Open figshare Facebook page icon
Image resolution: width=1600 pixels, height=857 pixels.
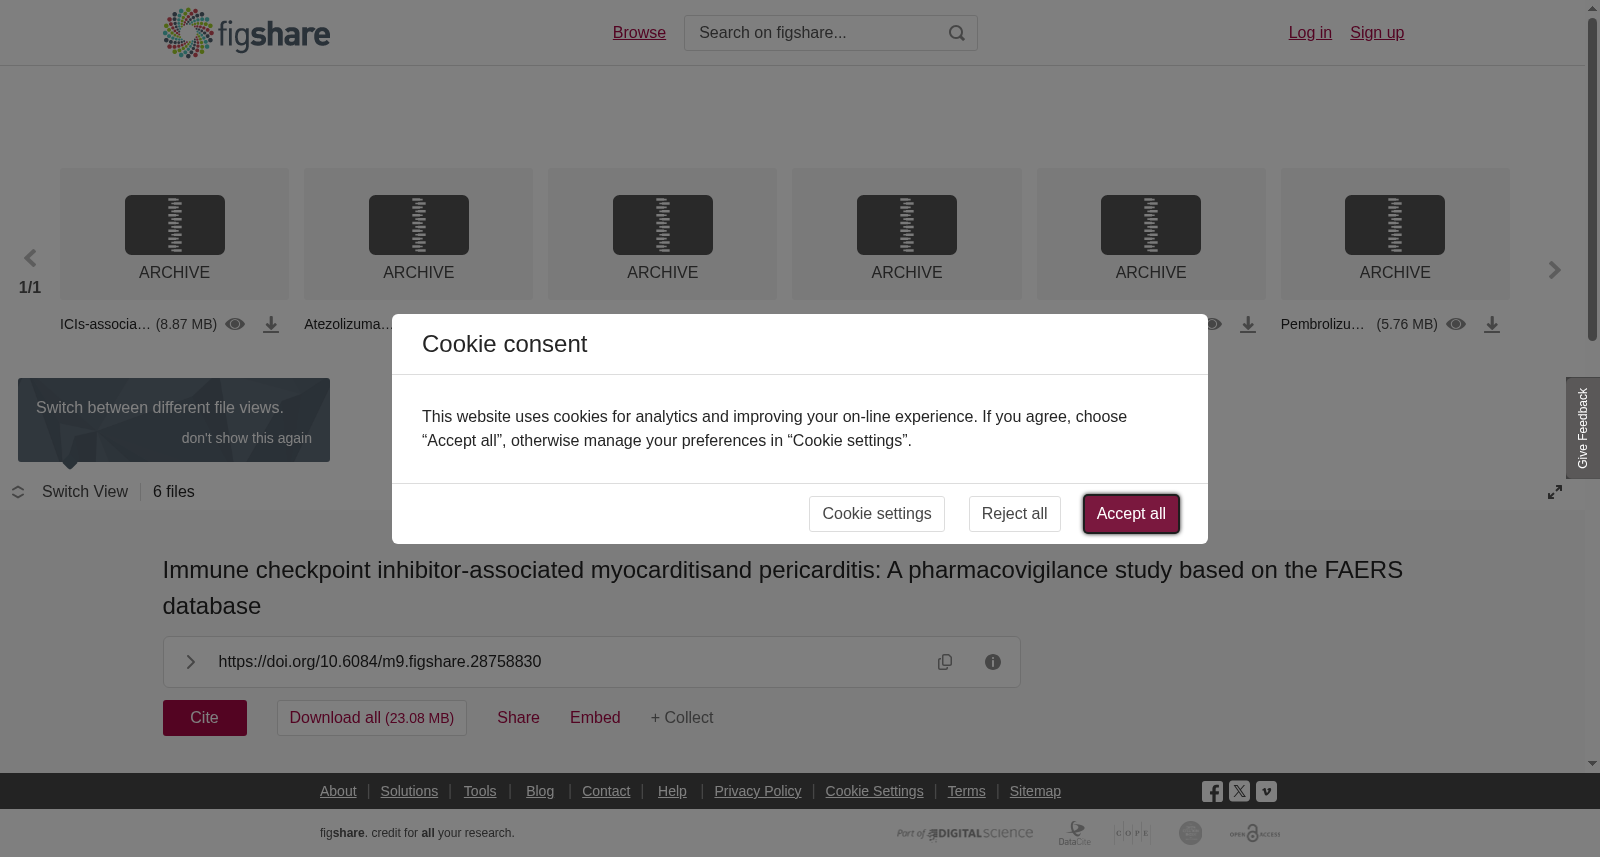pos(1212,791)
